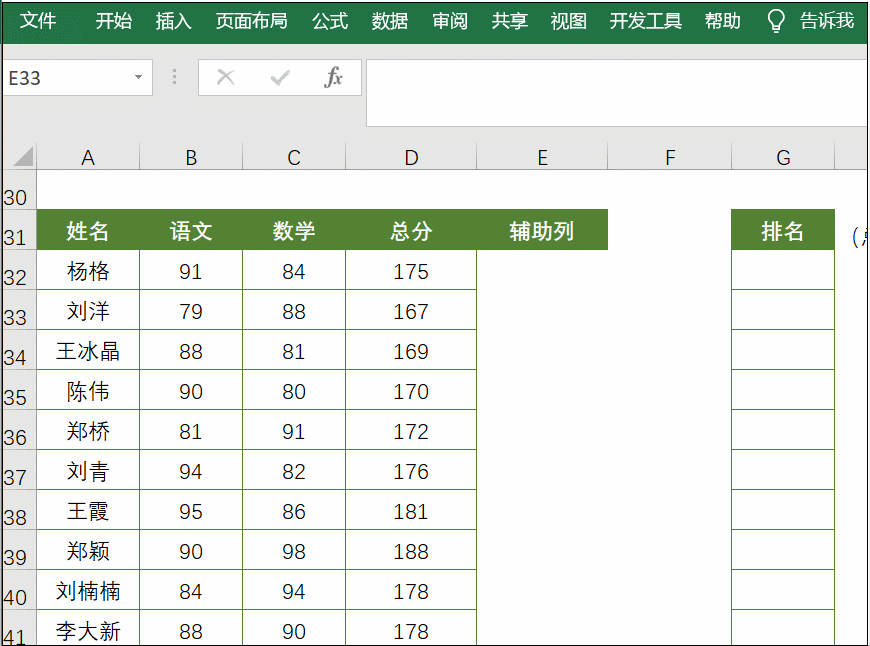870x646 pixels.
Task: Select row 35 header
Action: click(x=18, y=390)
